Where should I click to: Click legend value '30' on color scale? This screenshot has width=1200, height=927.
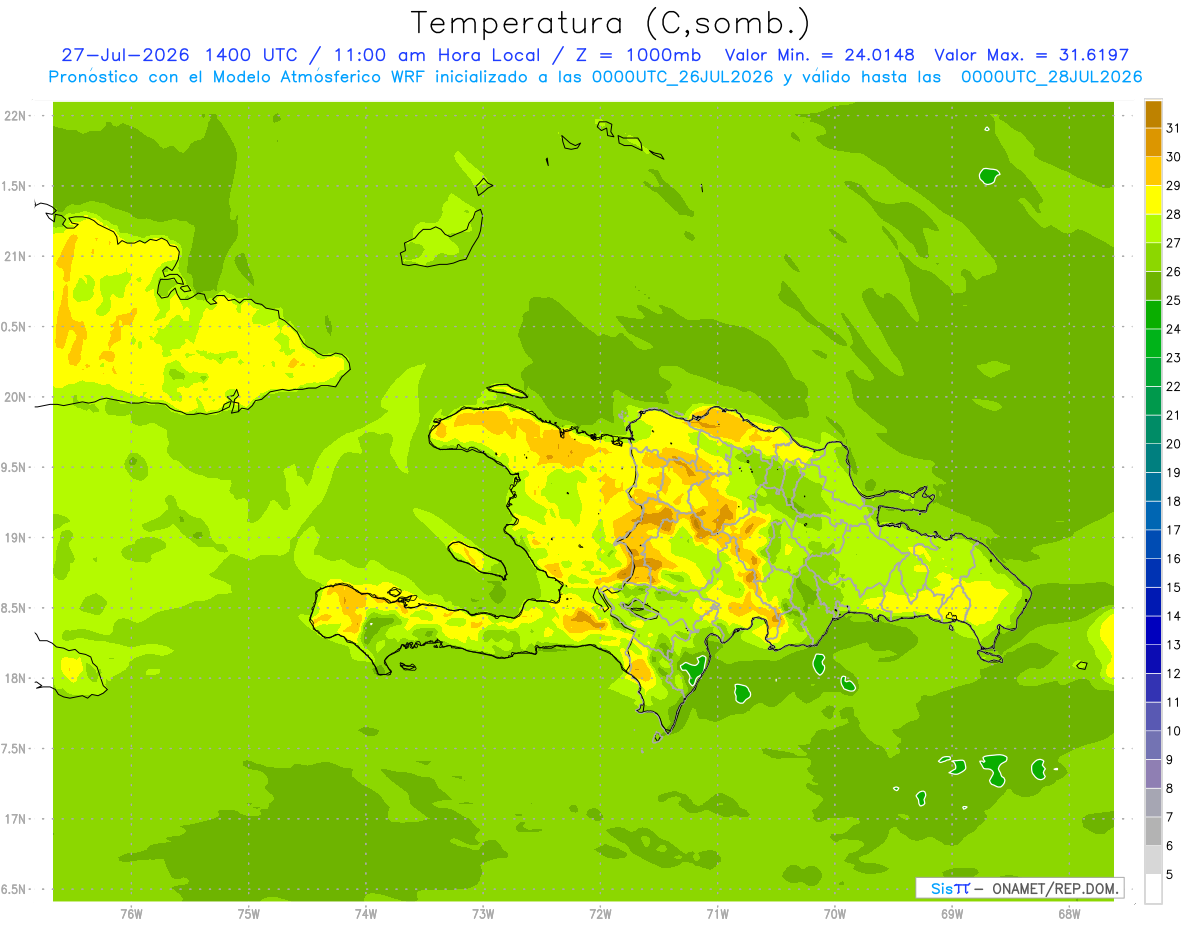[1173, 157]
